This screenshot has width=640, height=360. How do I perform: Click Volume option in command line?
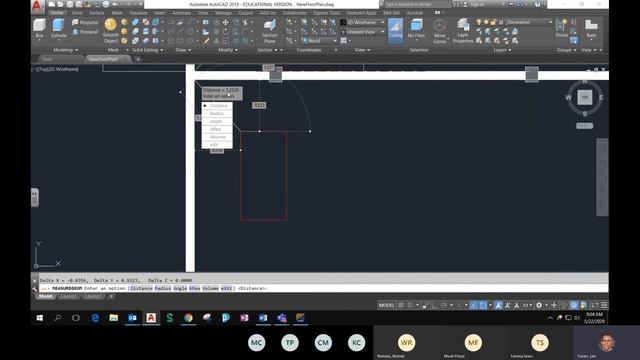[210, 288]
